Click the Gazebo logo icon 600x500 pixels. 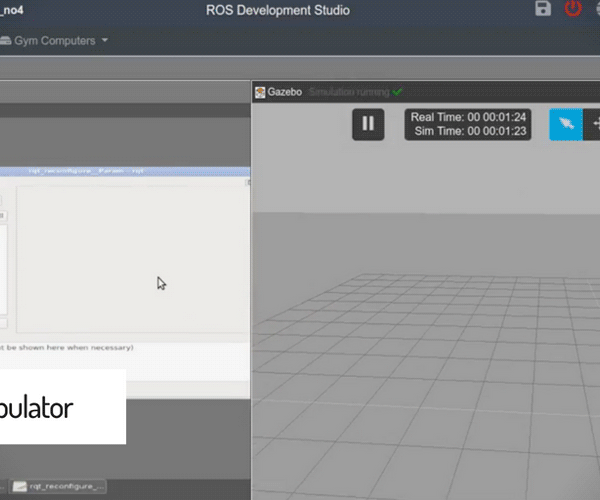pyautogui.click(x=260, y=92)
